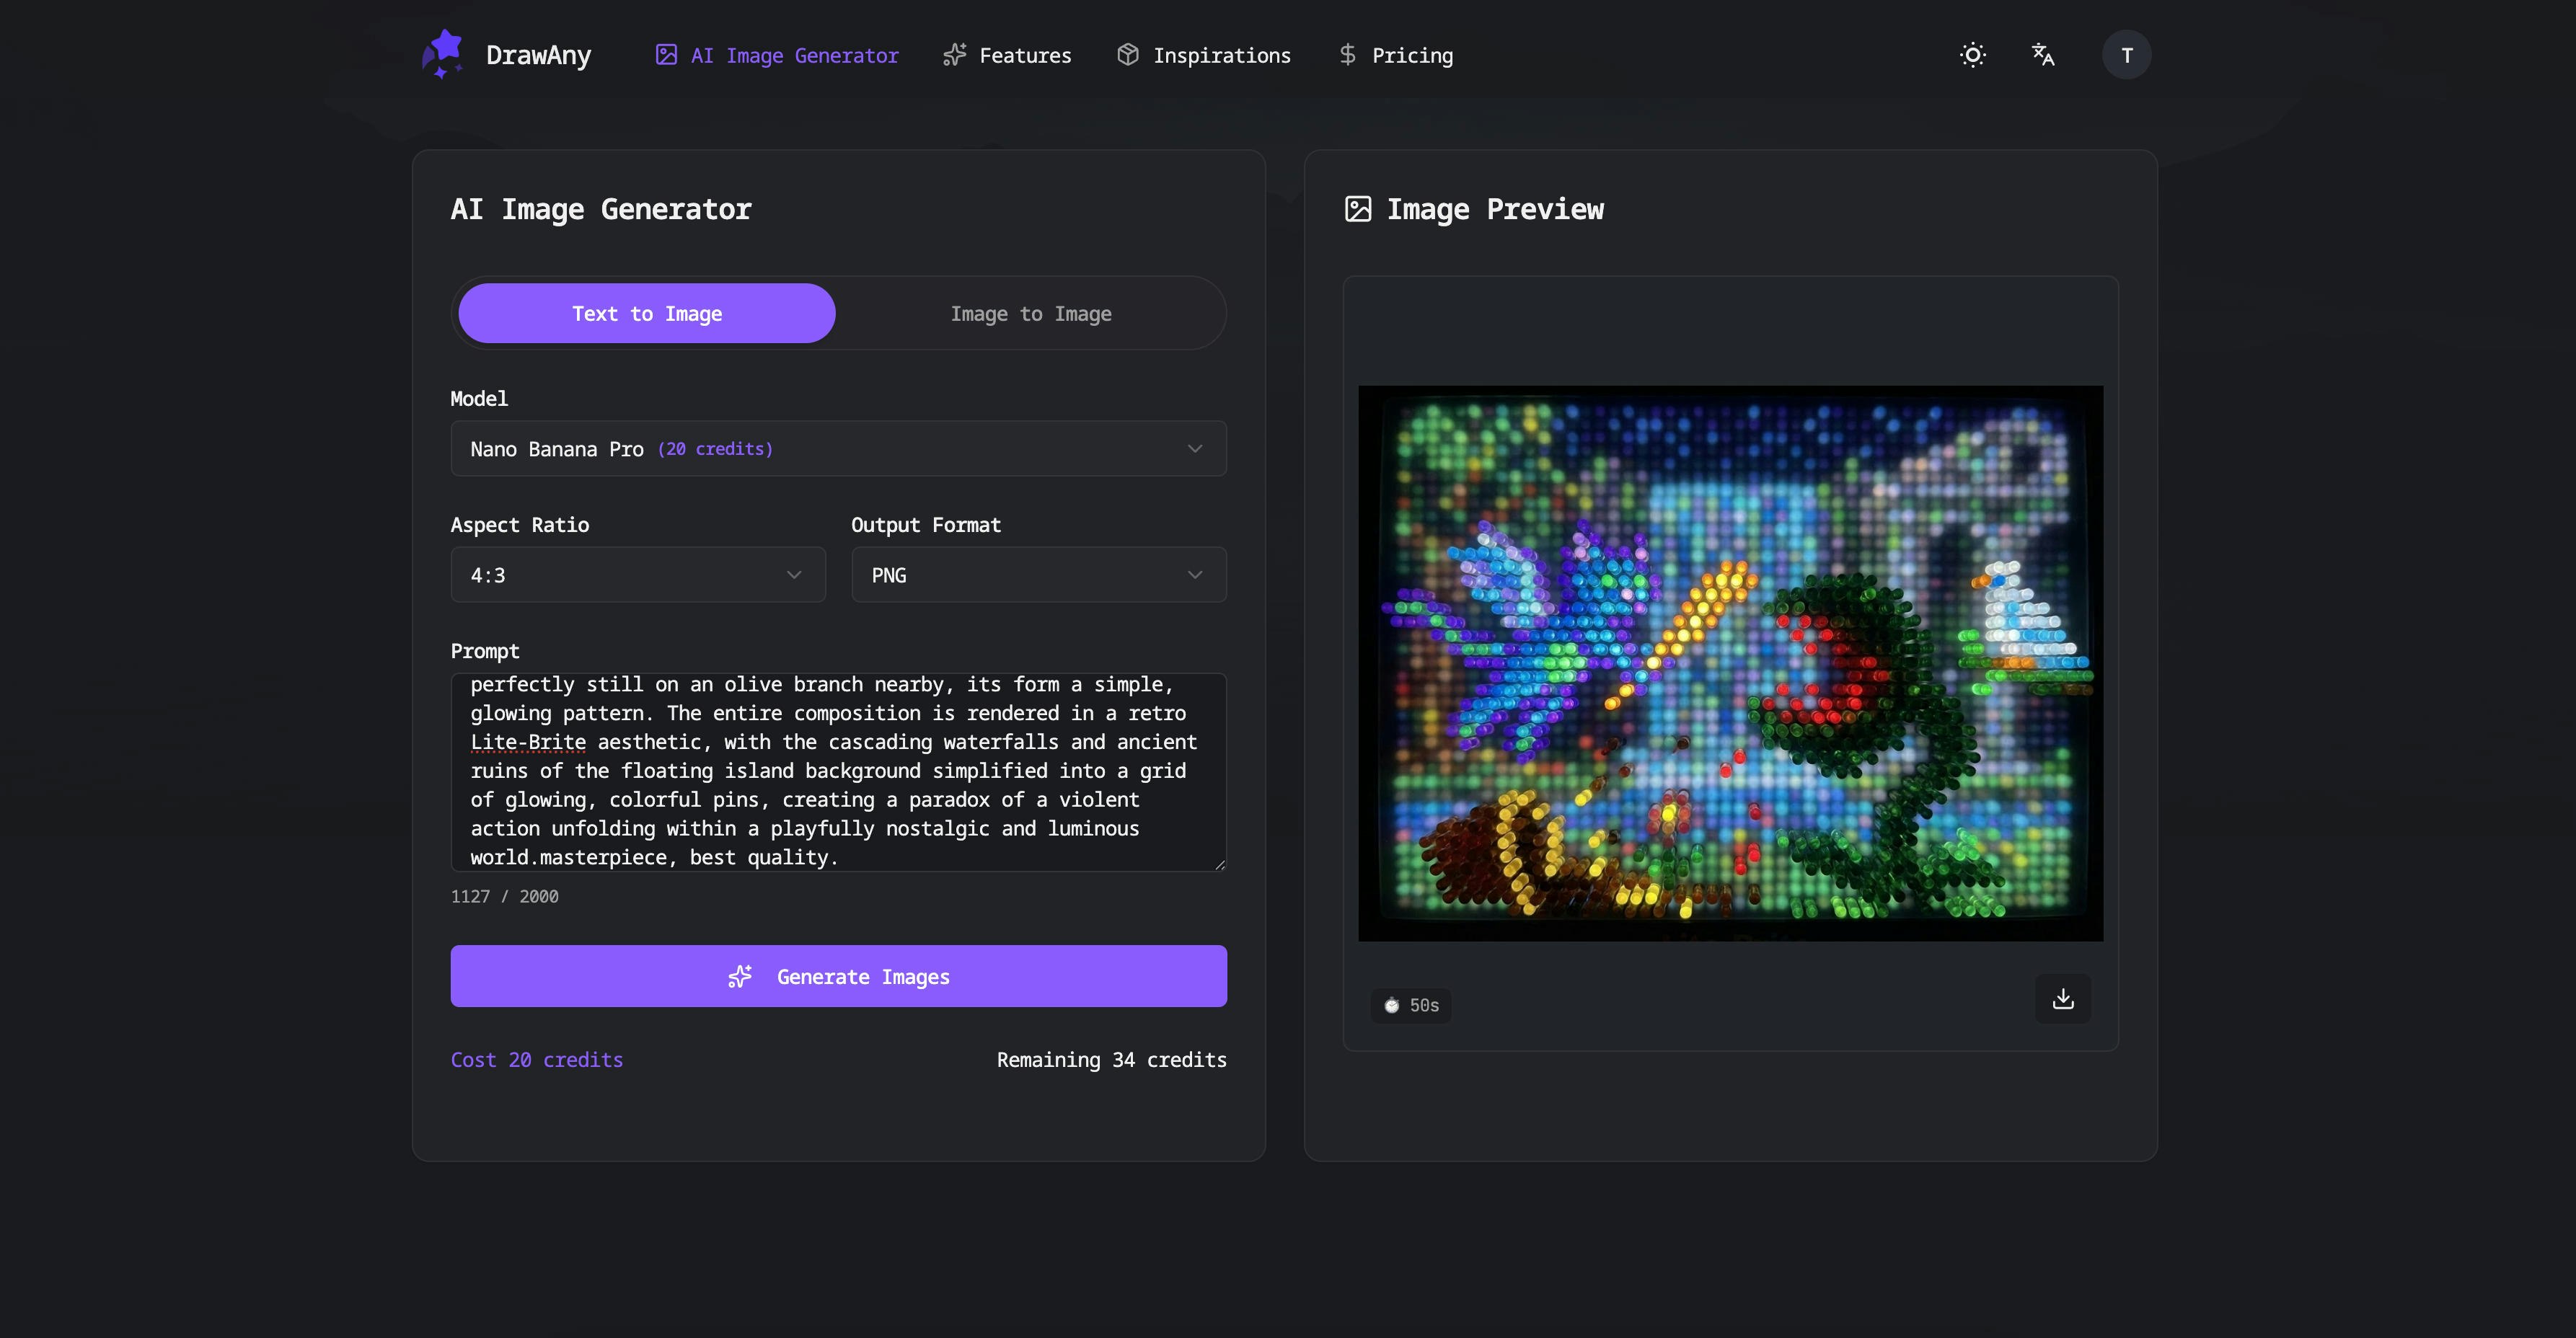Click the Generate Images button

click(x=838, y=976)
